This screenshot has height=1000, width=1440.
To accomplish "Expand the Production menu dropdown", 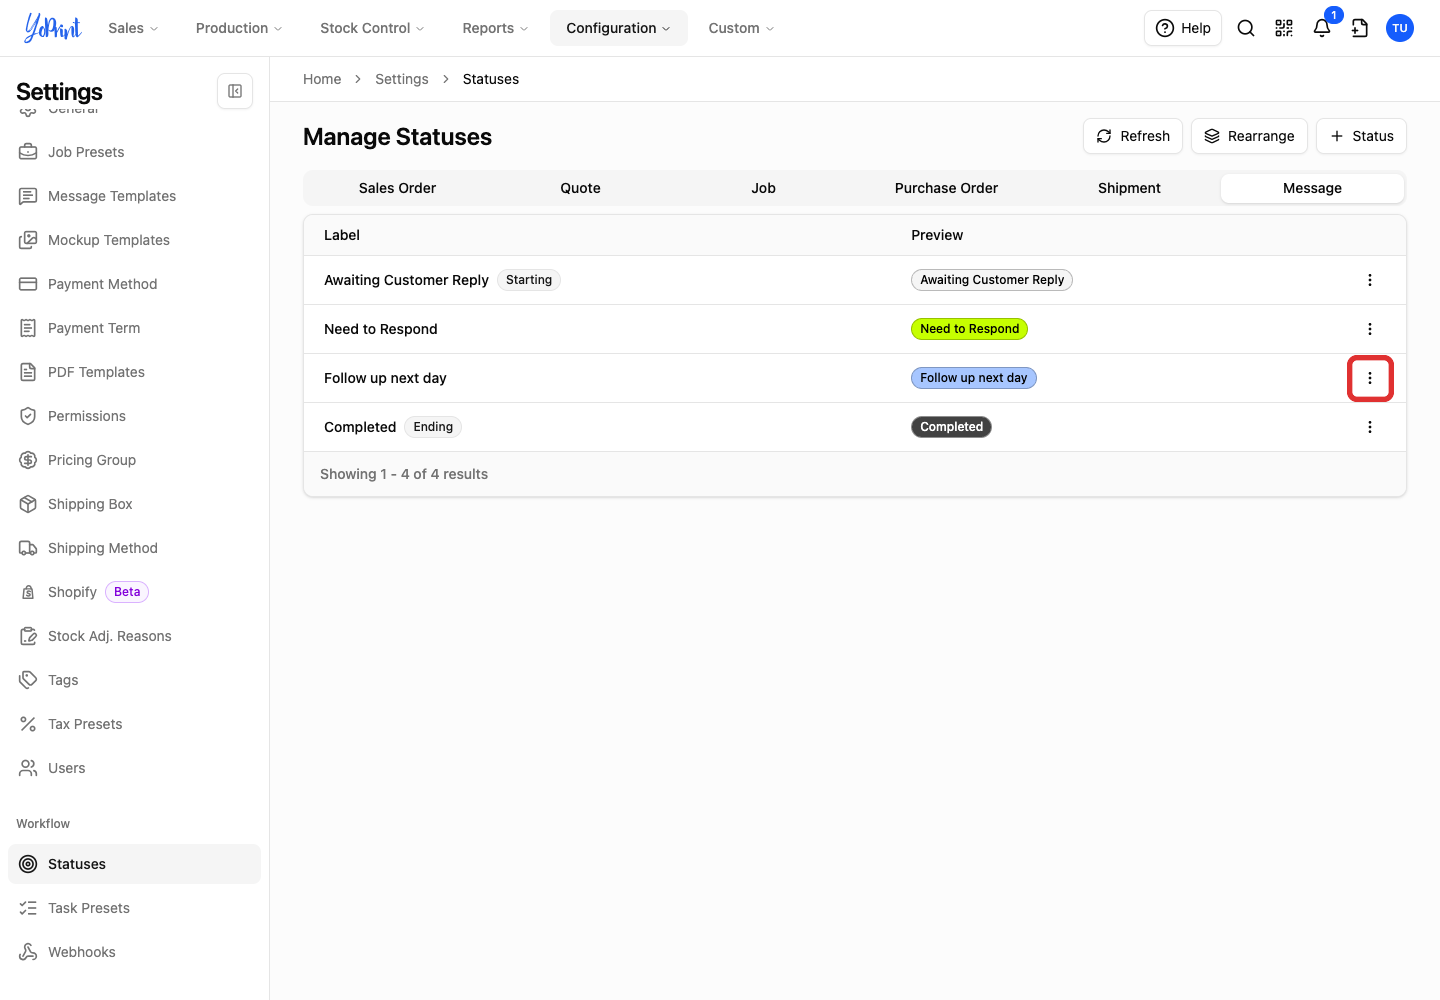I will pos(239,28).
